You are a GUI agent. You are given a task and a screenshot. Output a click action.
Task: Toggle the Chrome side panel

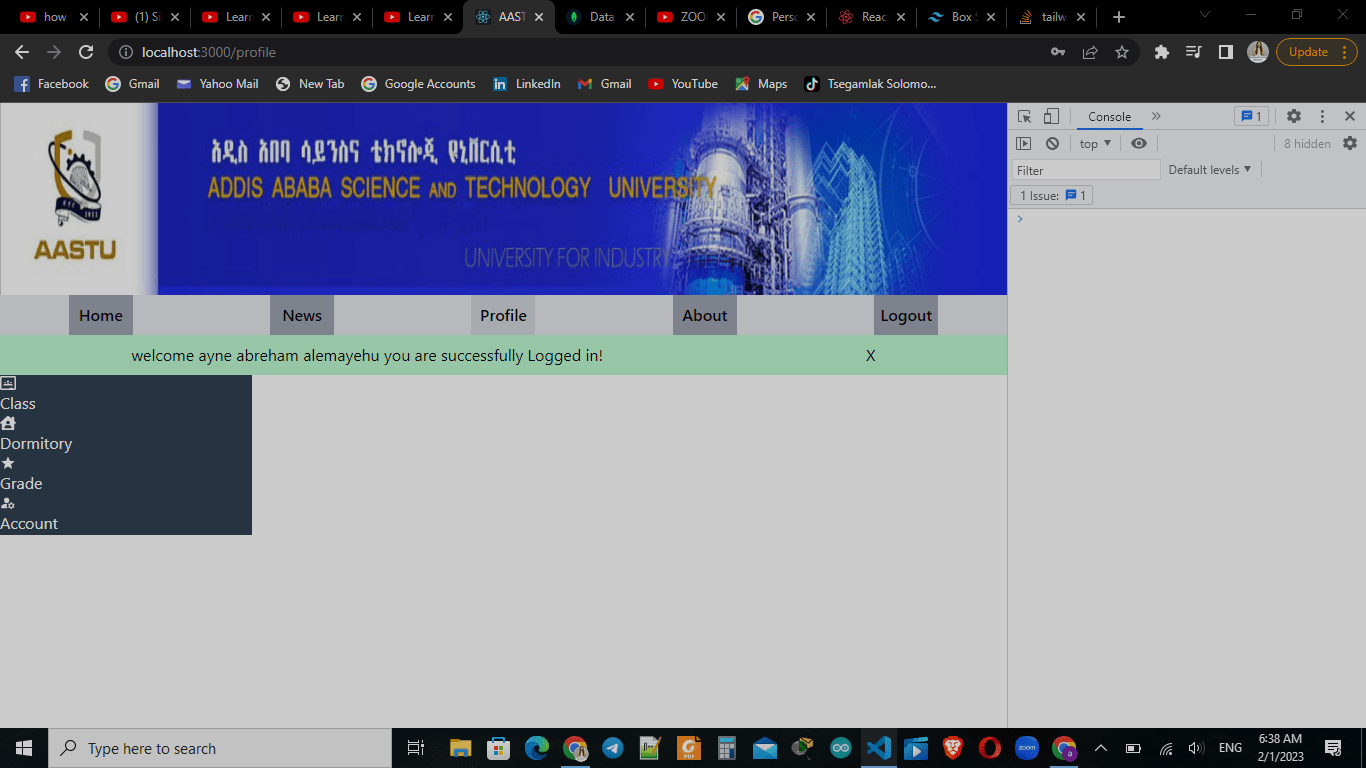pos(1226,52)
